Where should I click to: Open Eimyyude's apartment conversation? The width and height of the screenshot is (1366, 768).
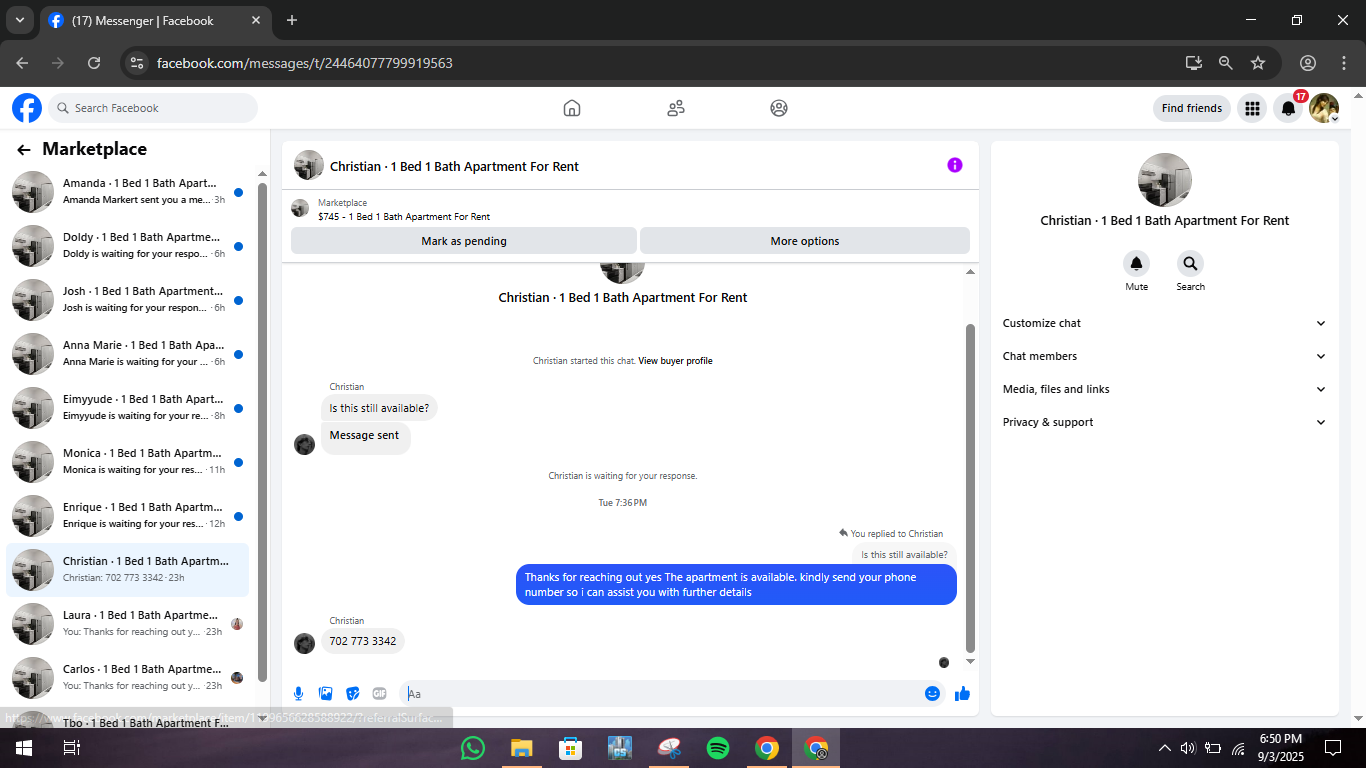pyautogui.click(x=128, y=408)
